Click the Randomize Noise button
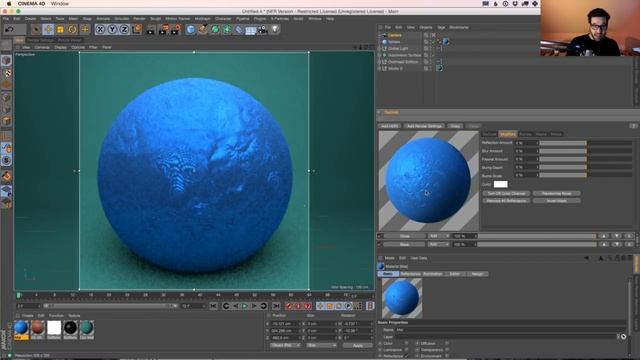 pyautogui.click(x=557, y=193)
